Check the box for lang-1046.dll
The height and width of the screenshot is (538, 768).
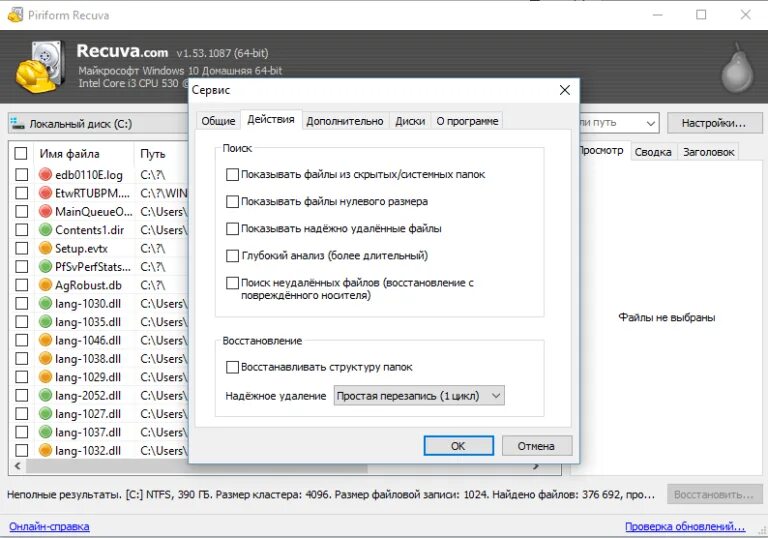pos(21,340)
